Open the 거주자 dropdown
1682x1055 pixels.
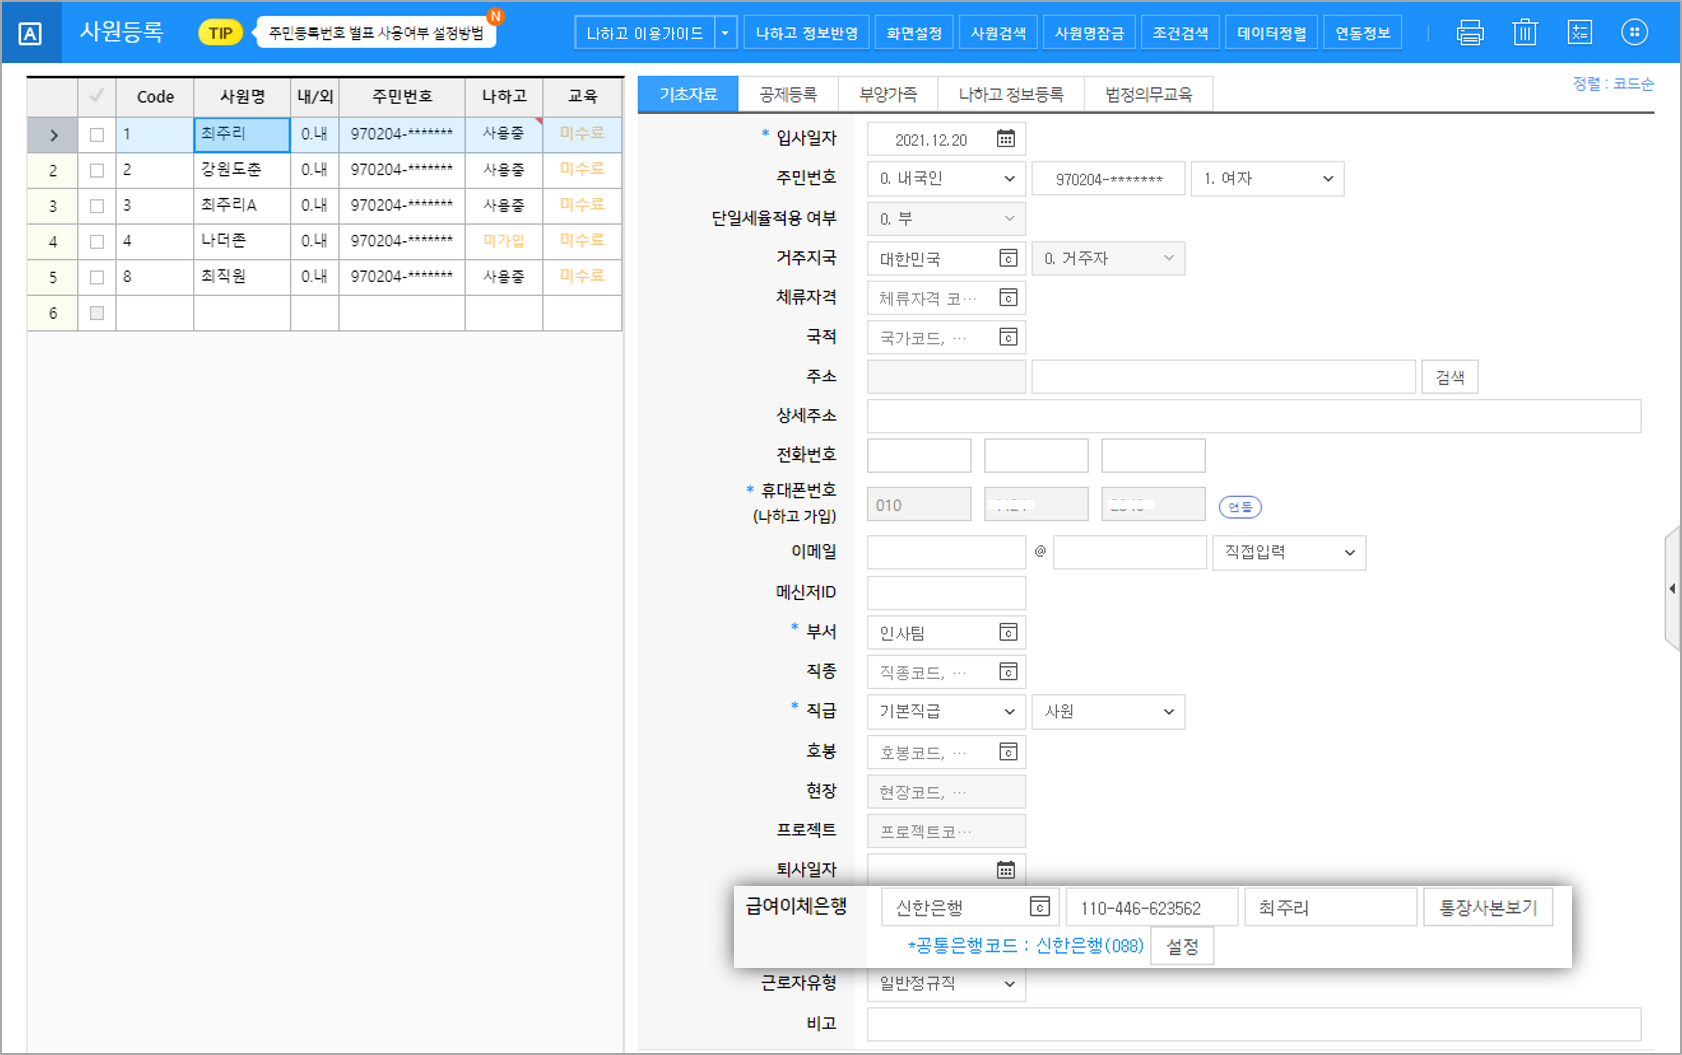click(x=1108, y=259)
